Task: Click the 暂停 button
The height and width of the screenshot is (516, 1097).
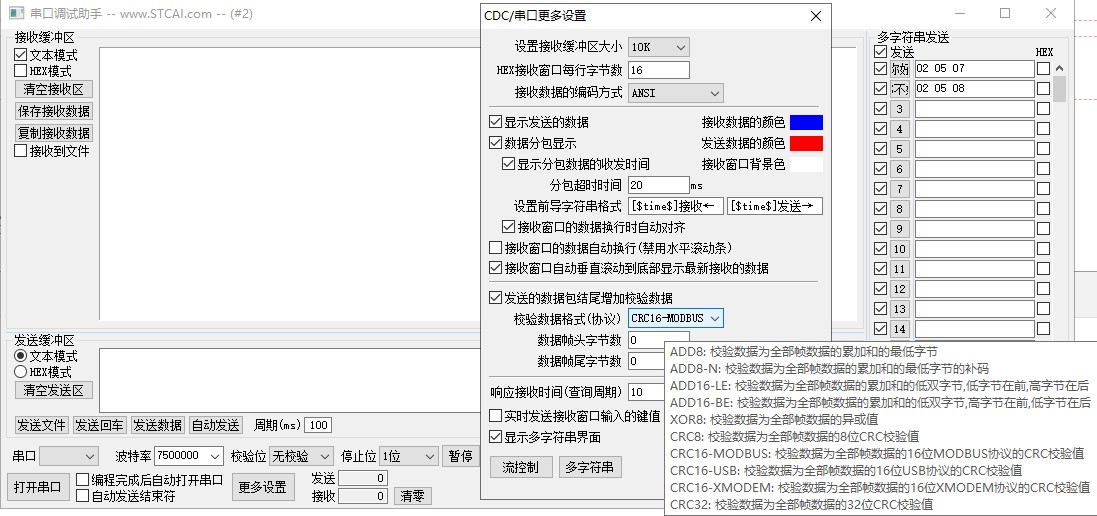Action: click(460, 457)
